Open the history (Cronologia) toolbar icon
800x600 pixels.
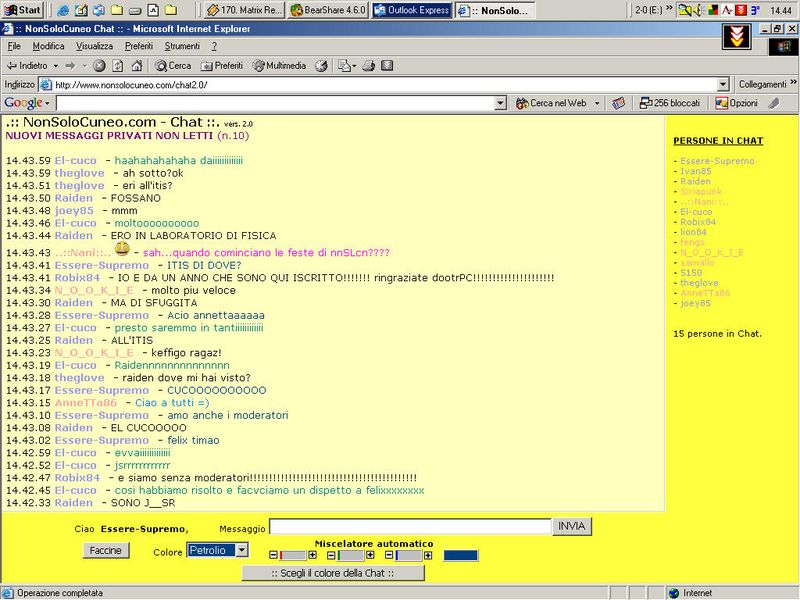(x=321, y=66)
